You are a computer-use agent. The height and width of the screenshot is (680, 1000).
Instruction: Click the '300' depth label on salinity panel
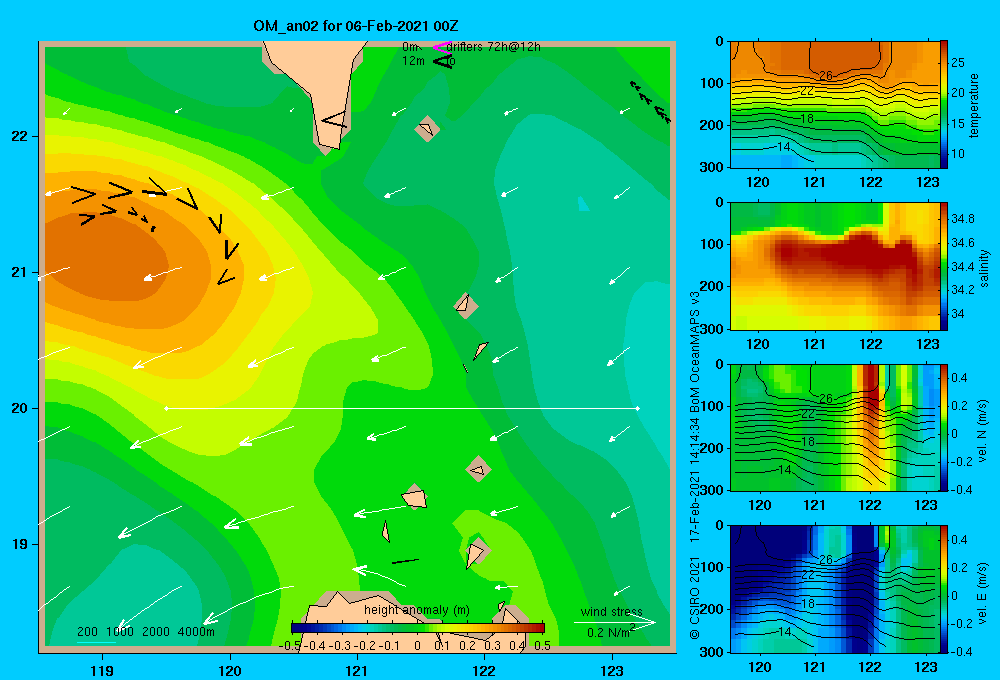coord(714,329)
